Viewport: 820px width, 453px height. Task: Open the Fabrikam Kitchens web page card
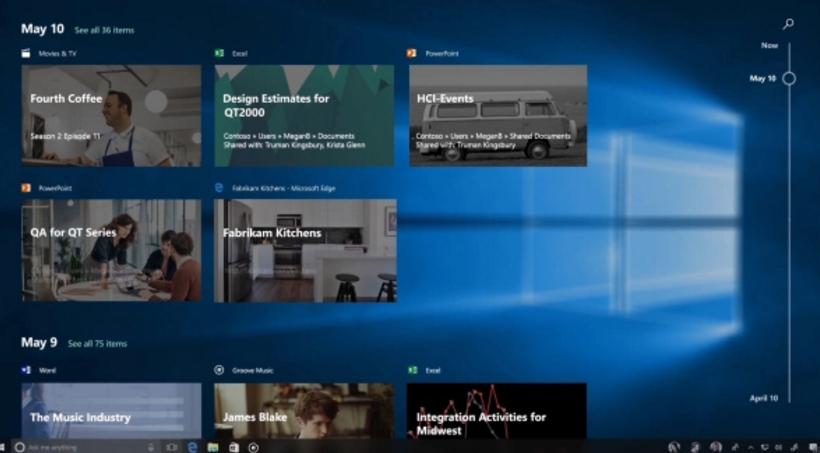(305, 250)
